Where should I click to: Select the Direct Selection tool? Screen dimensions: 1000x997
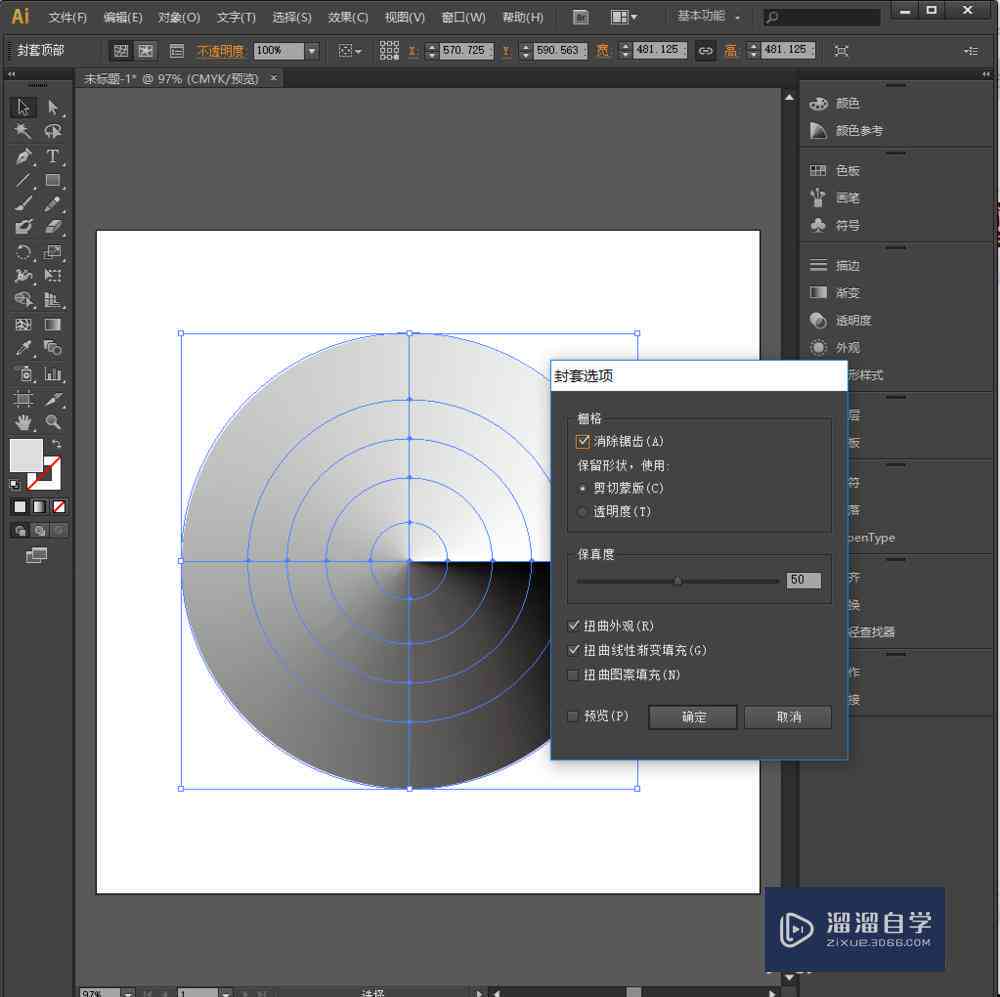[52, 107]
